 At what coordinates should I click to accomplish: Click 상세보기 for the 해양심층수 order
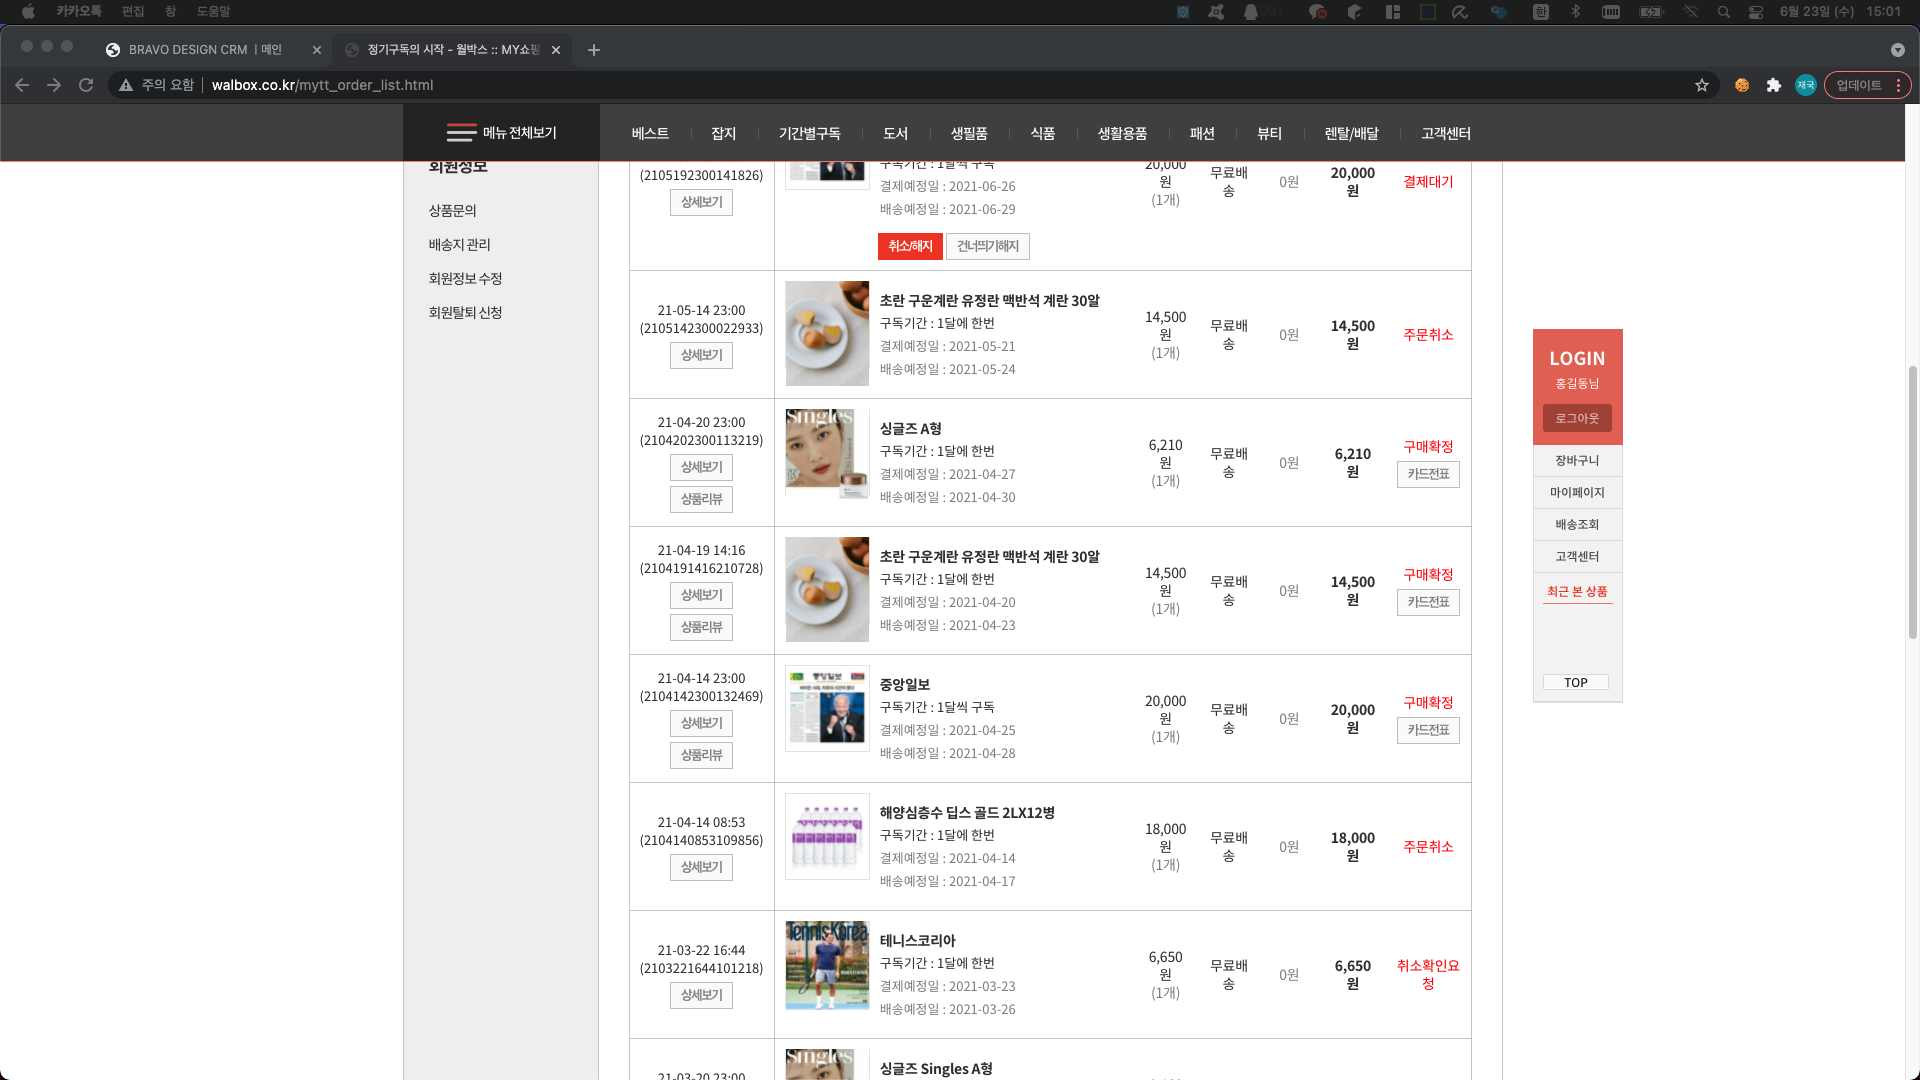click(x=701, y=867)
